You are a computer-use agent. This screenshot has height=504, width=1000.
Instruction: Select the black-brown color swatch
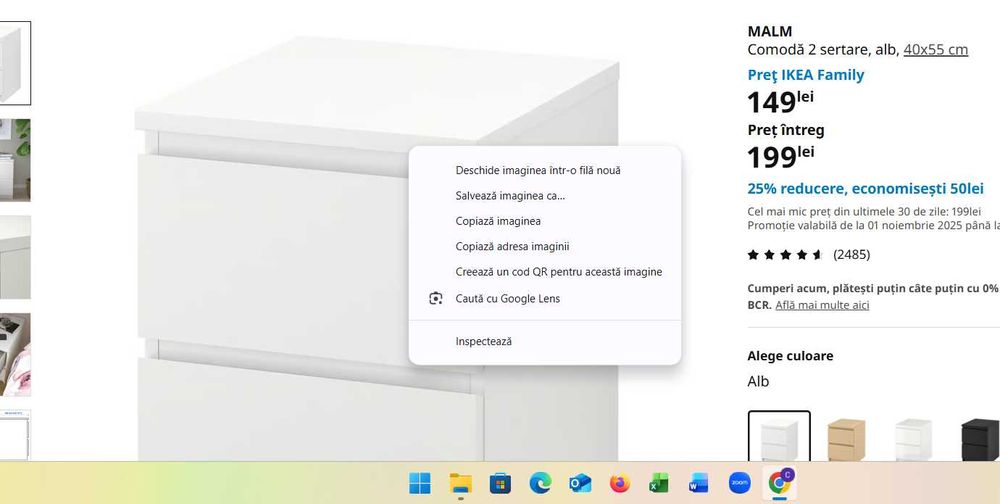pyautogui.click(x=979, y=439)
